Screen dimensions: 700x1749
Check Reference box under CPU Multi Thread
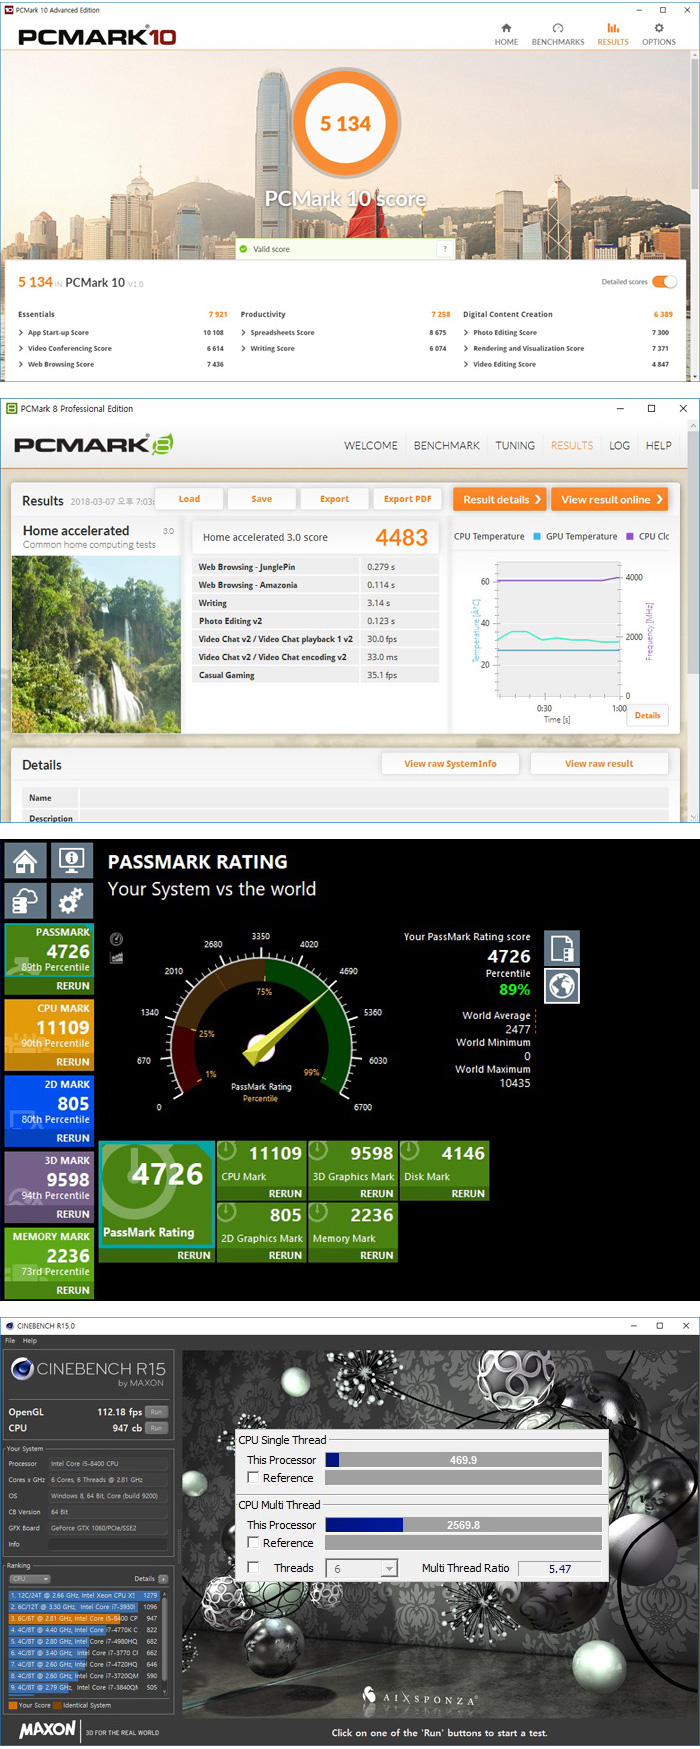(x=253, y=1542)
